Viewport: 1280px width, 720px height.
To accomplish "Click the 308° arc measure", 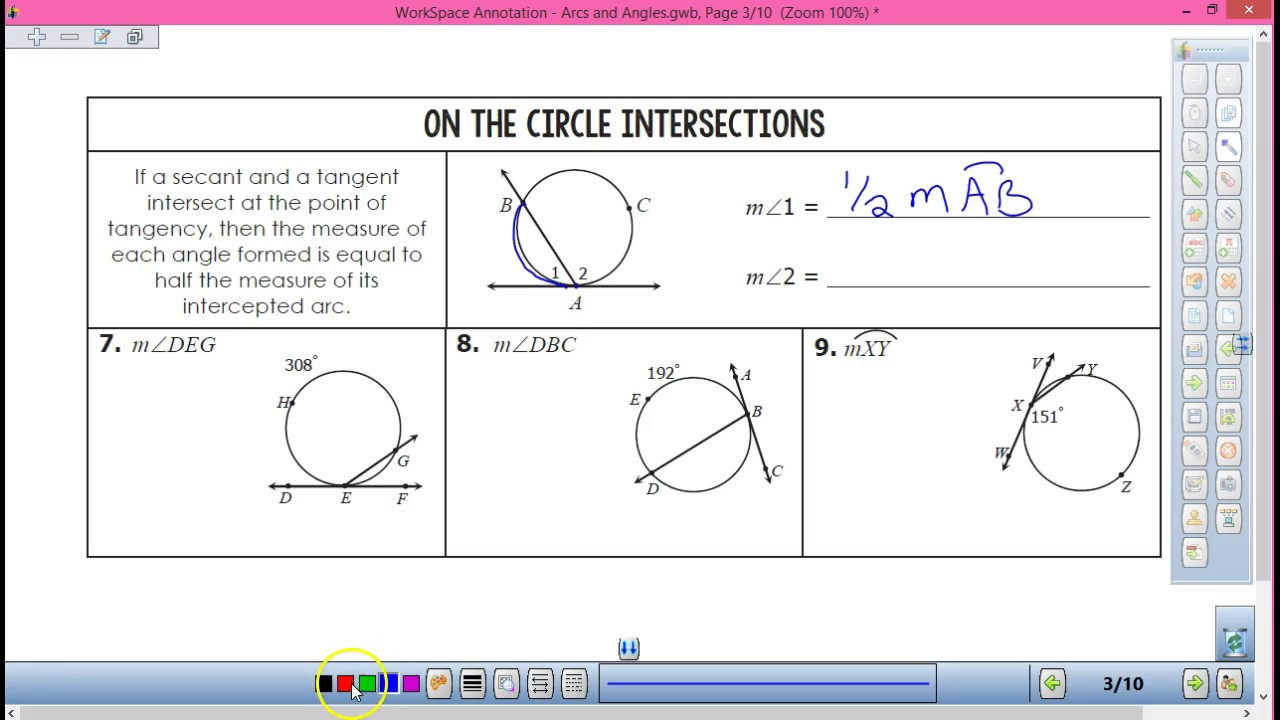I will (x=301, y=365).
